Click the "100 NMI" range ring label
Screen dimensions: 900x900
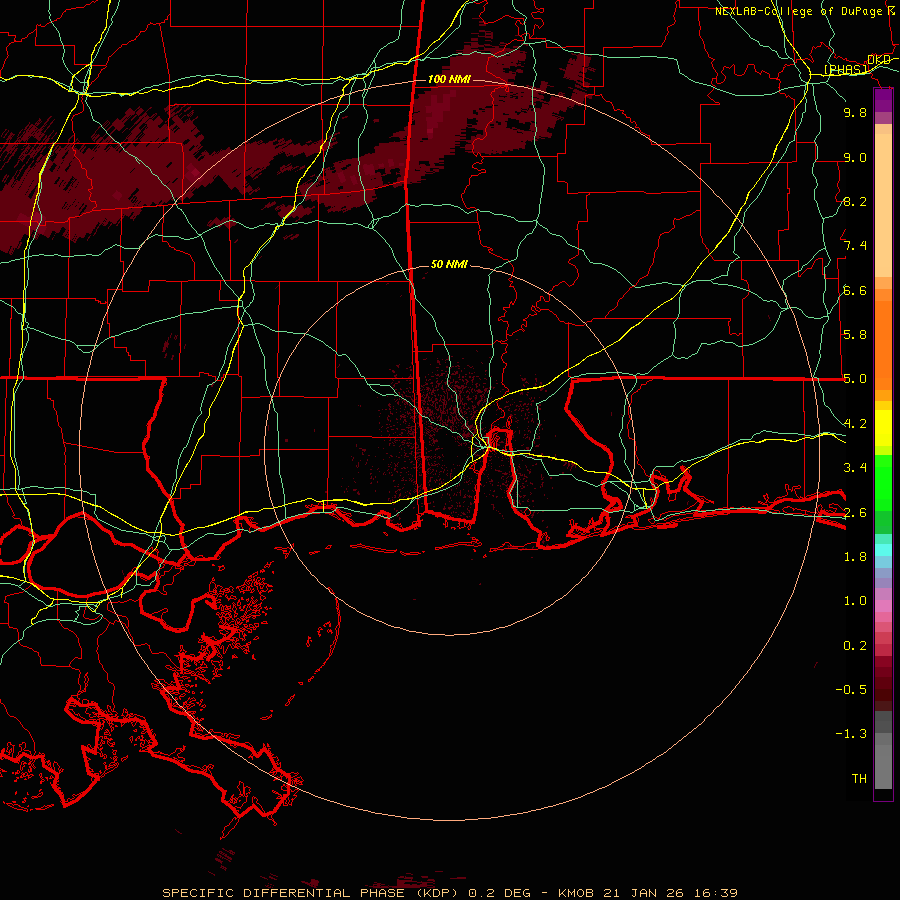449,79
